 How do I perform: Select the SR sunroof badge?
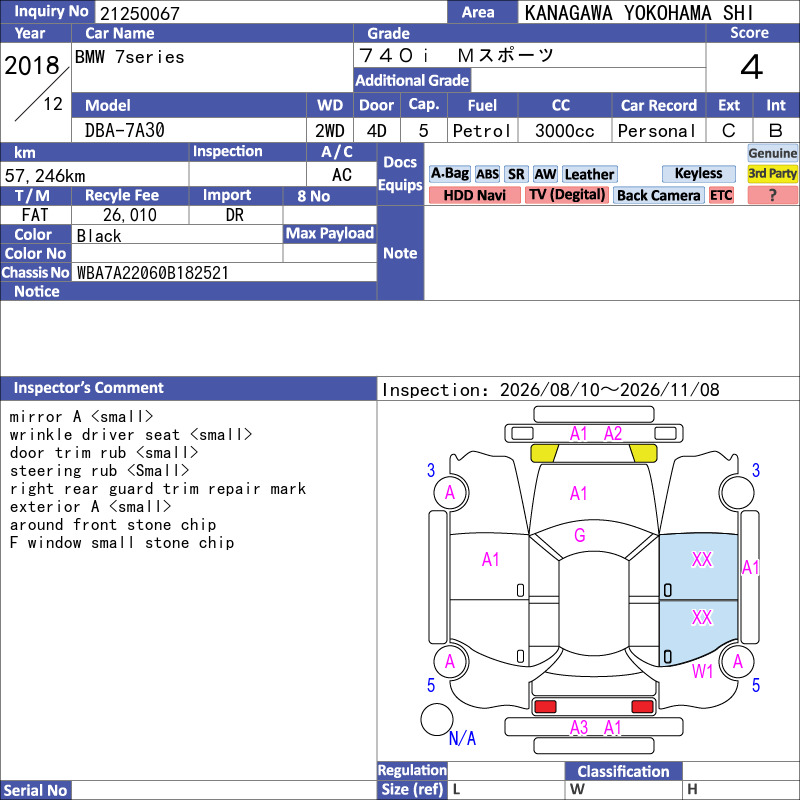(516, 174)
